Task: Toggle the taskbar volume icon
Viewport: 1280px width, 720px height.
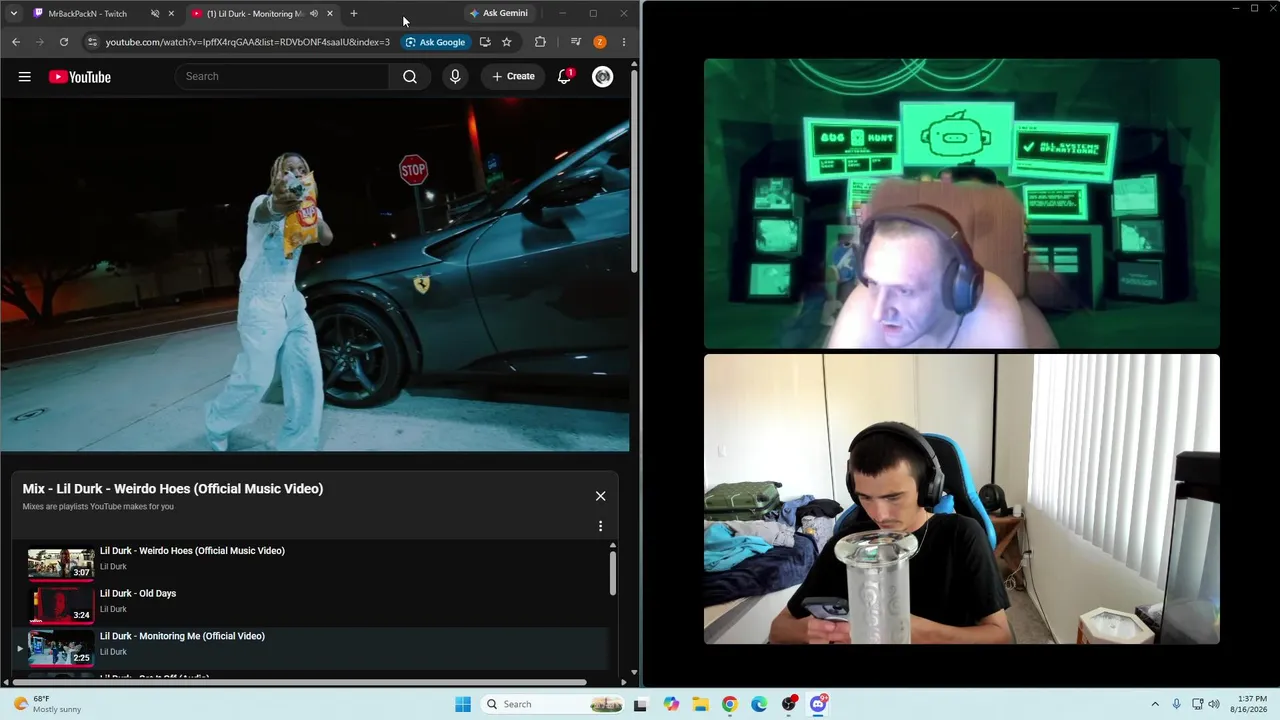Action: tap(1214, 704)
